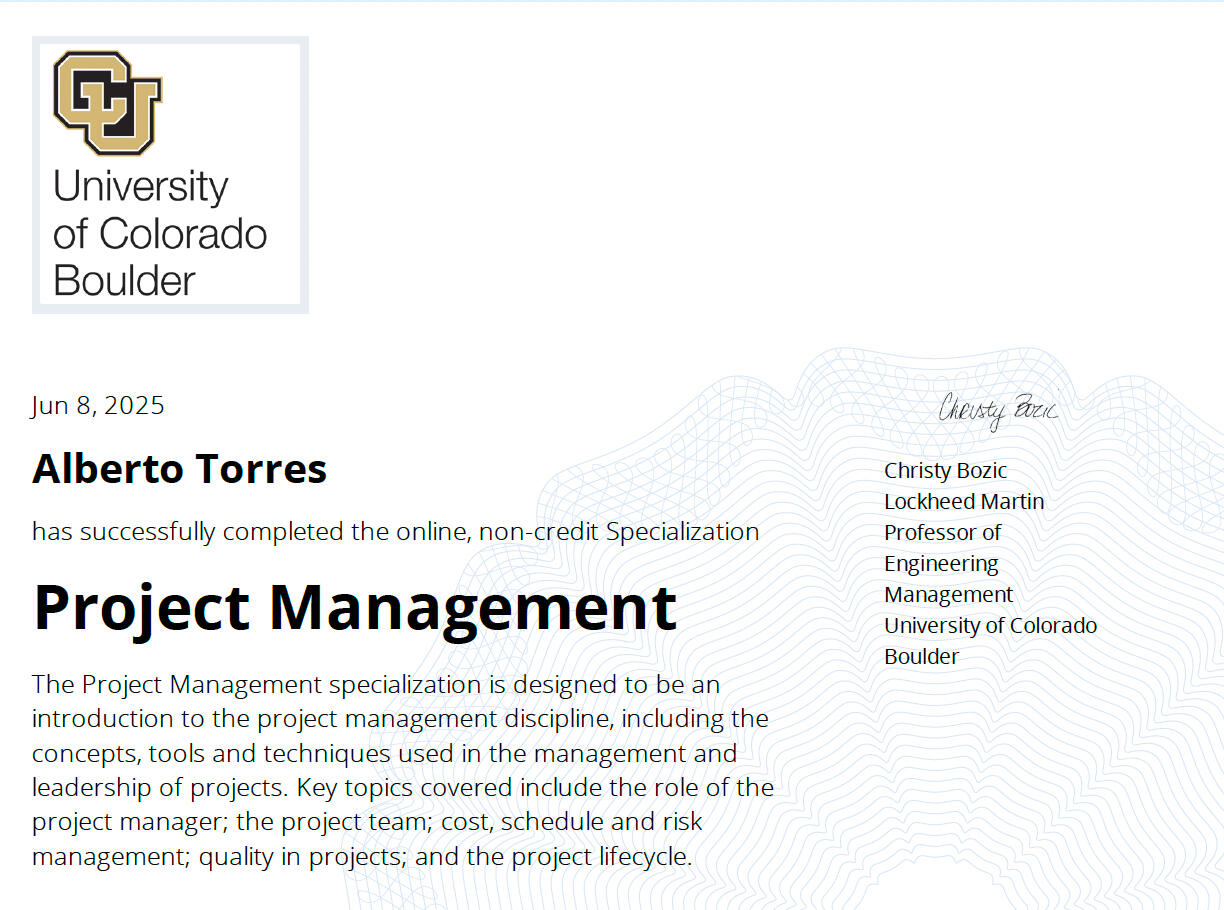Click 'Professor of' in the signer title
The image size is (1224, 910).
942,533
